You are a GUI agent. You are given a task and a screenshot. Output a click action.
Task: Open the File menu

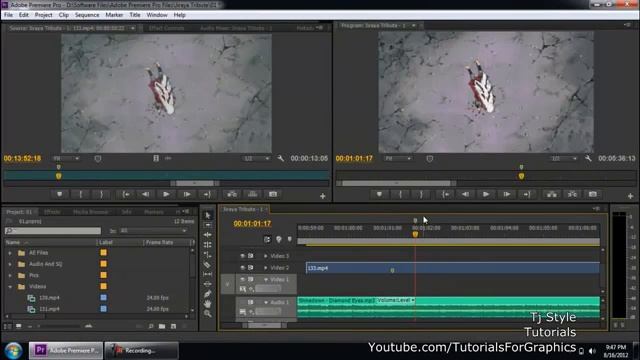click(8, 15)
